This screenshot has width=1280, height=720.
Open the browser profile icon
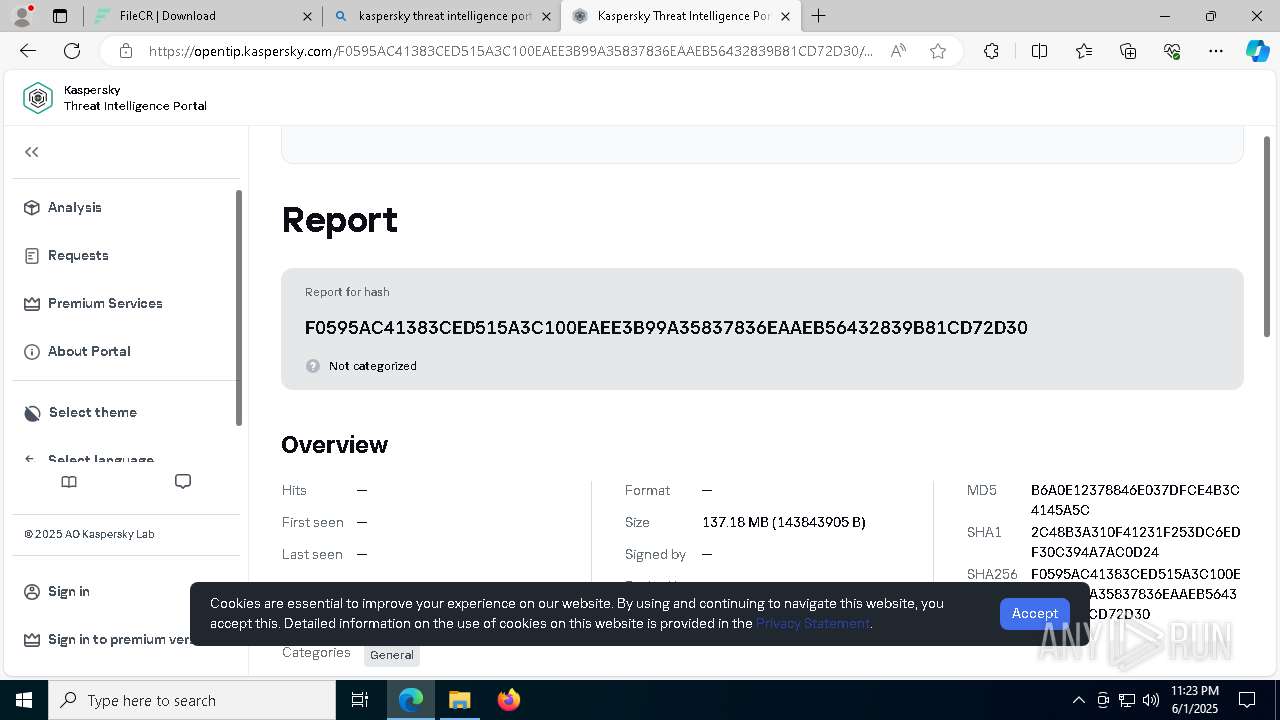tap(22, 16)
